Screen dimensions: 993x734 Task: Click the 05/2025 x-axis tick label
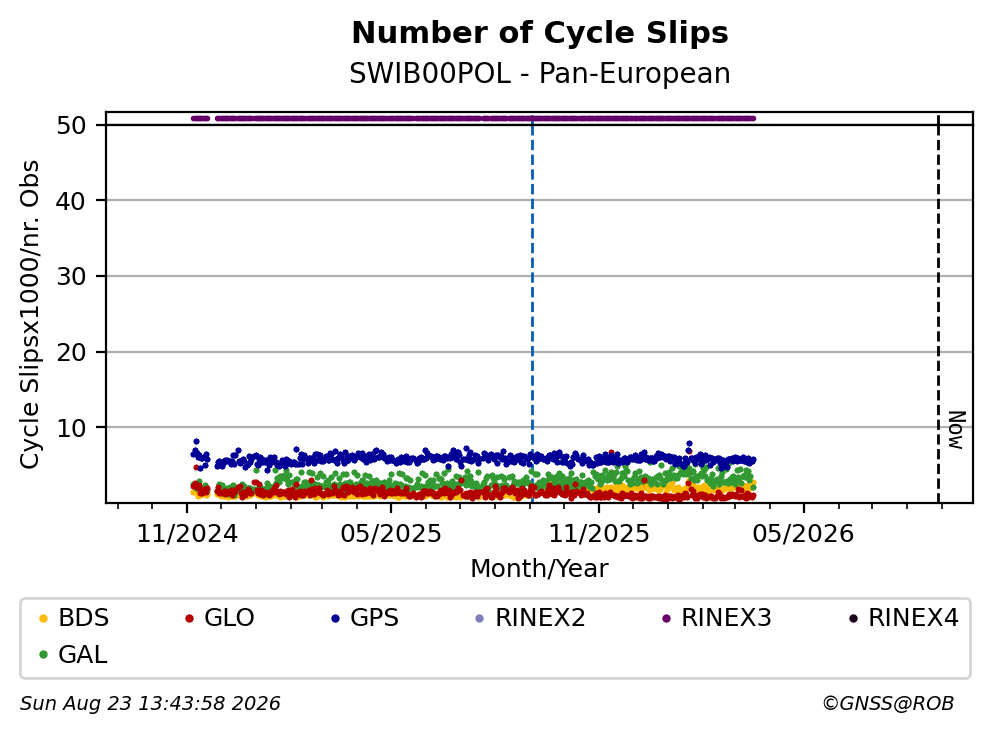[x=391, y=534]
